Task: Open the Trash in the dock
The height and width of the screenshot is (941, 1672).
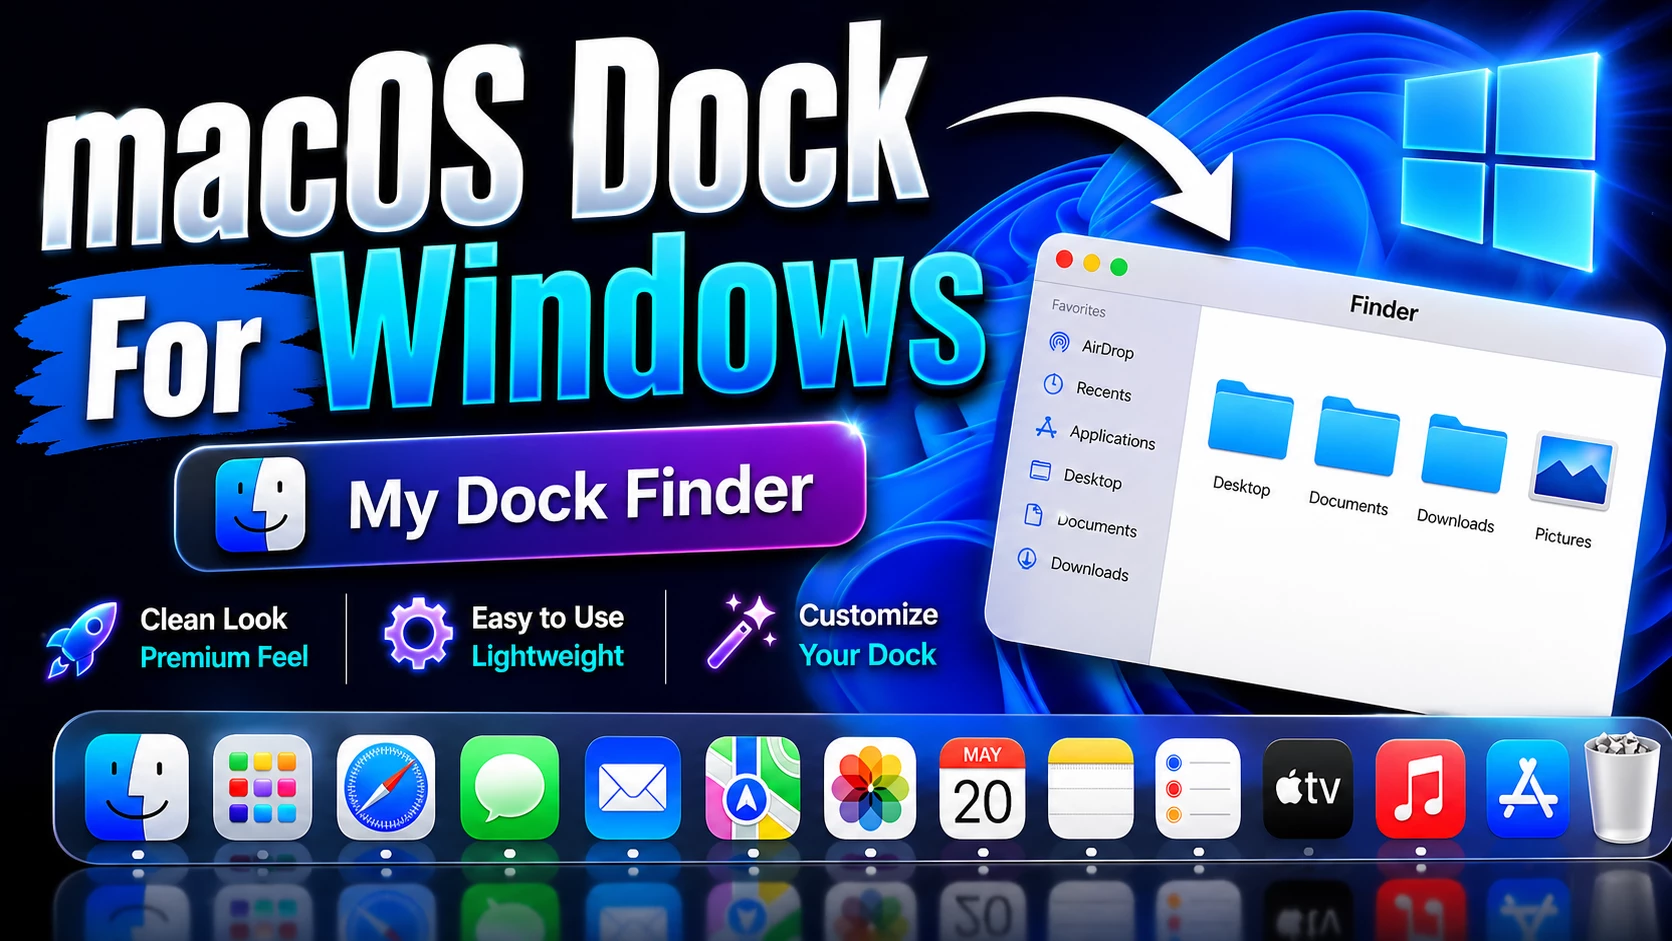Action: (1622, 787)
